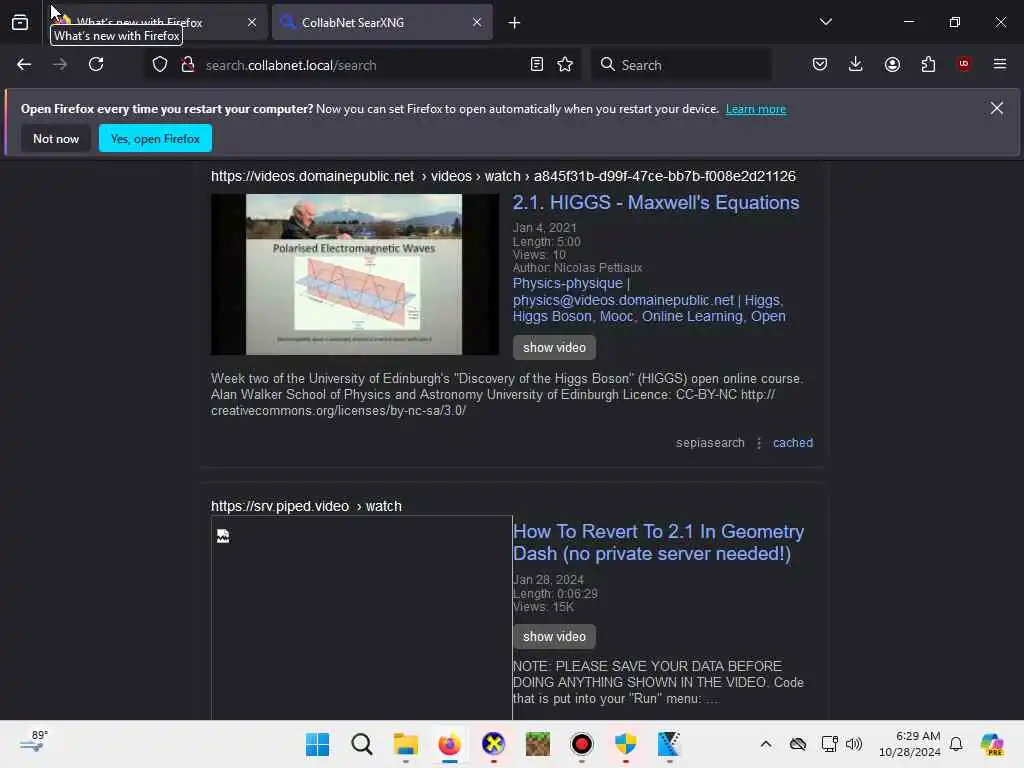The image size is (1024, 768).
Task: Open Firefox account menu
Action: pos(892,64)
